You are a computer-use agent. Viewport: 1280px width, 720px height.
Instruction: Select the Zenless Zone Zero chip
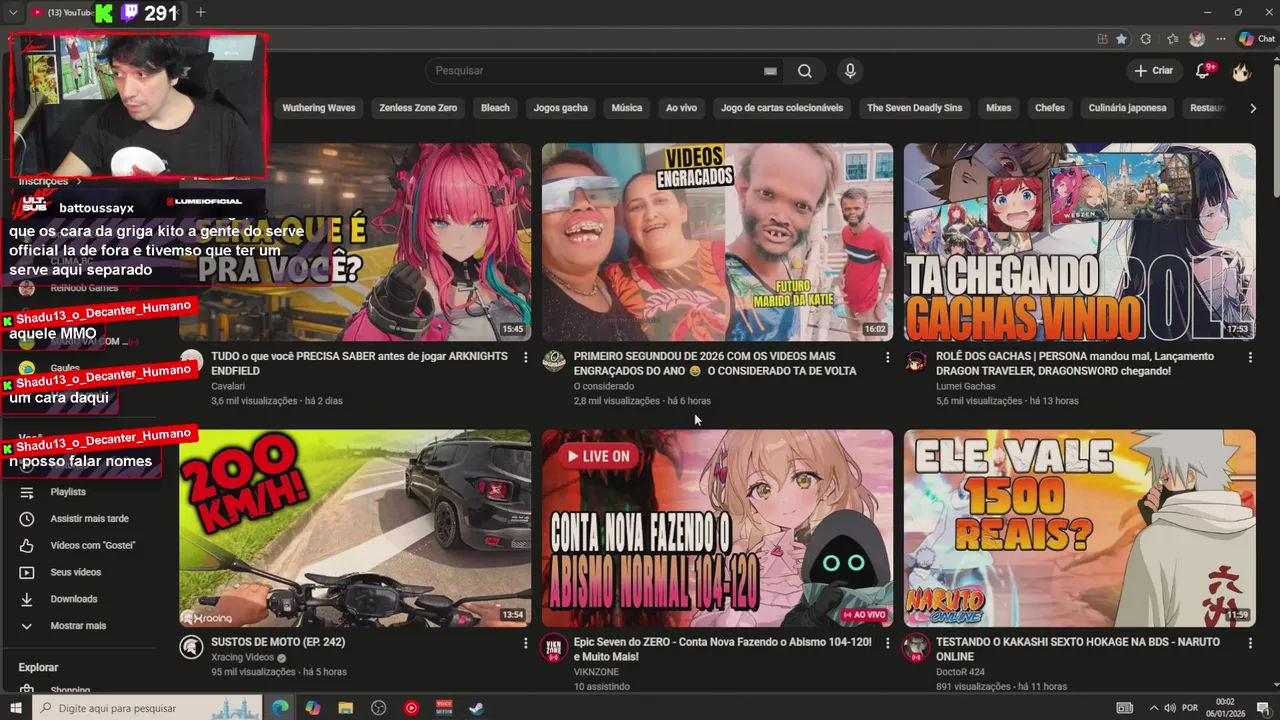[x=418, y=108]
